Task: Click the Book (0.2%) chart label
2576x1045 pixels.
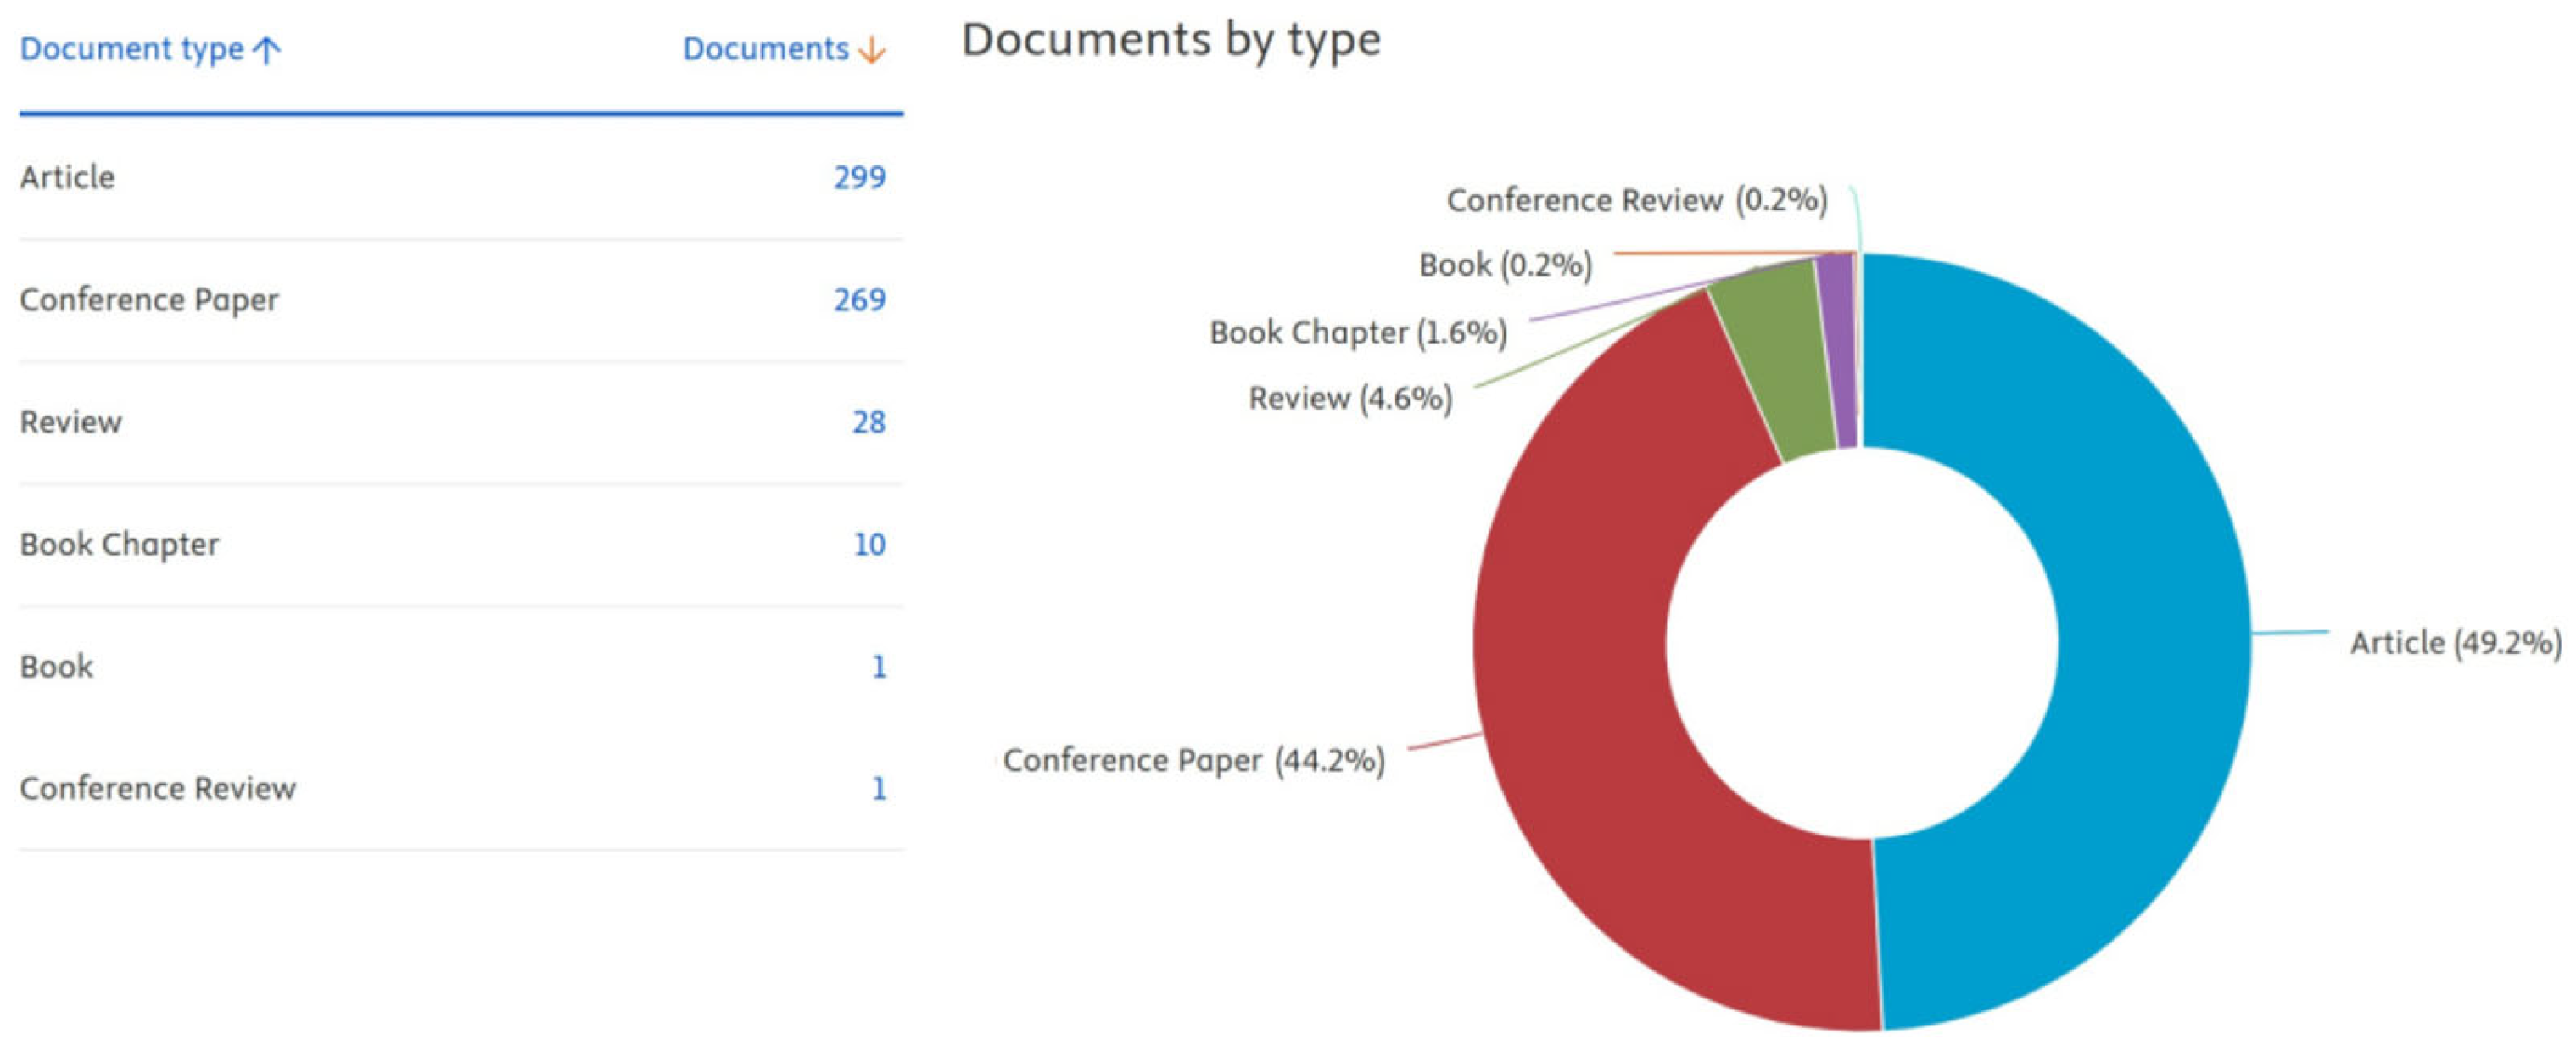Action: click(x=1505, y=265)
